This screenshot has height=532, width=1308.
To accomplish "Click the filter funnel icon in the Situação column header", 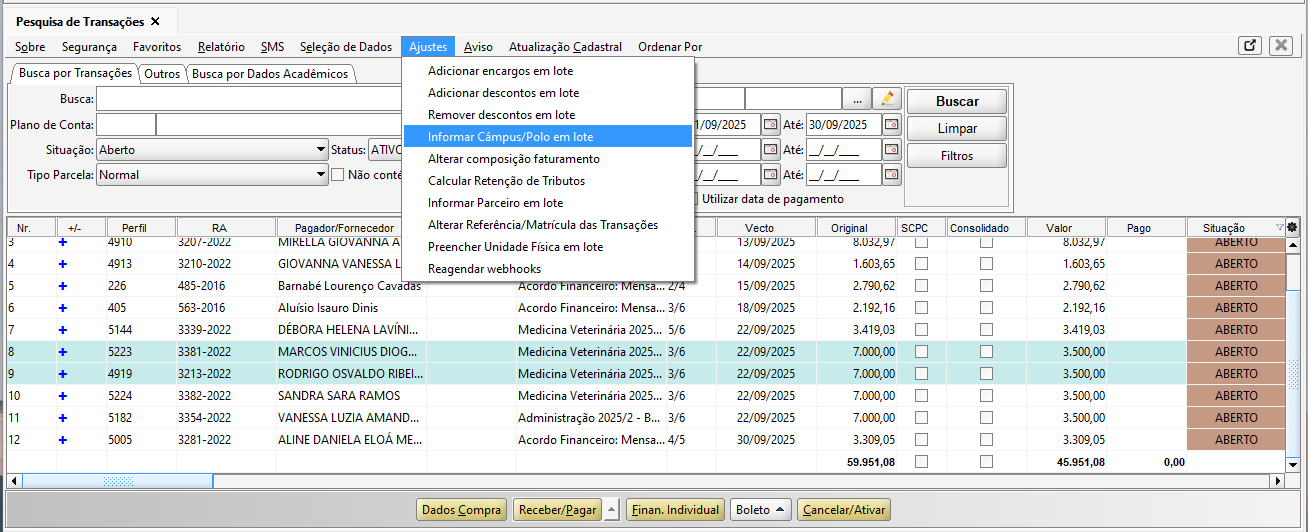I will point(1279,228).
